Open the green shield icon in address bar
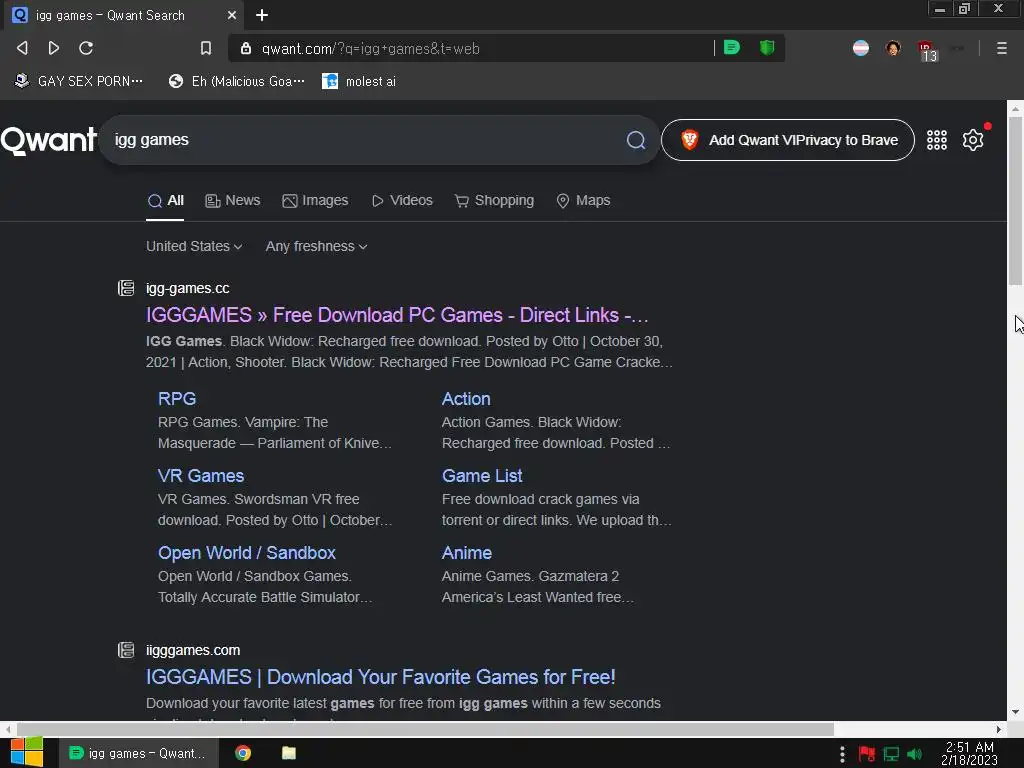 tap(767, 48)
